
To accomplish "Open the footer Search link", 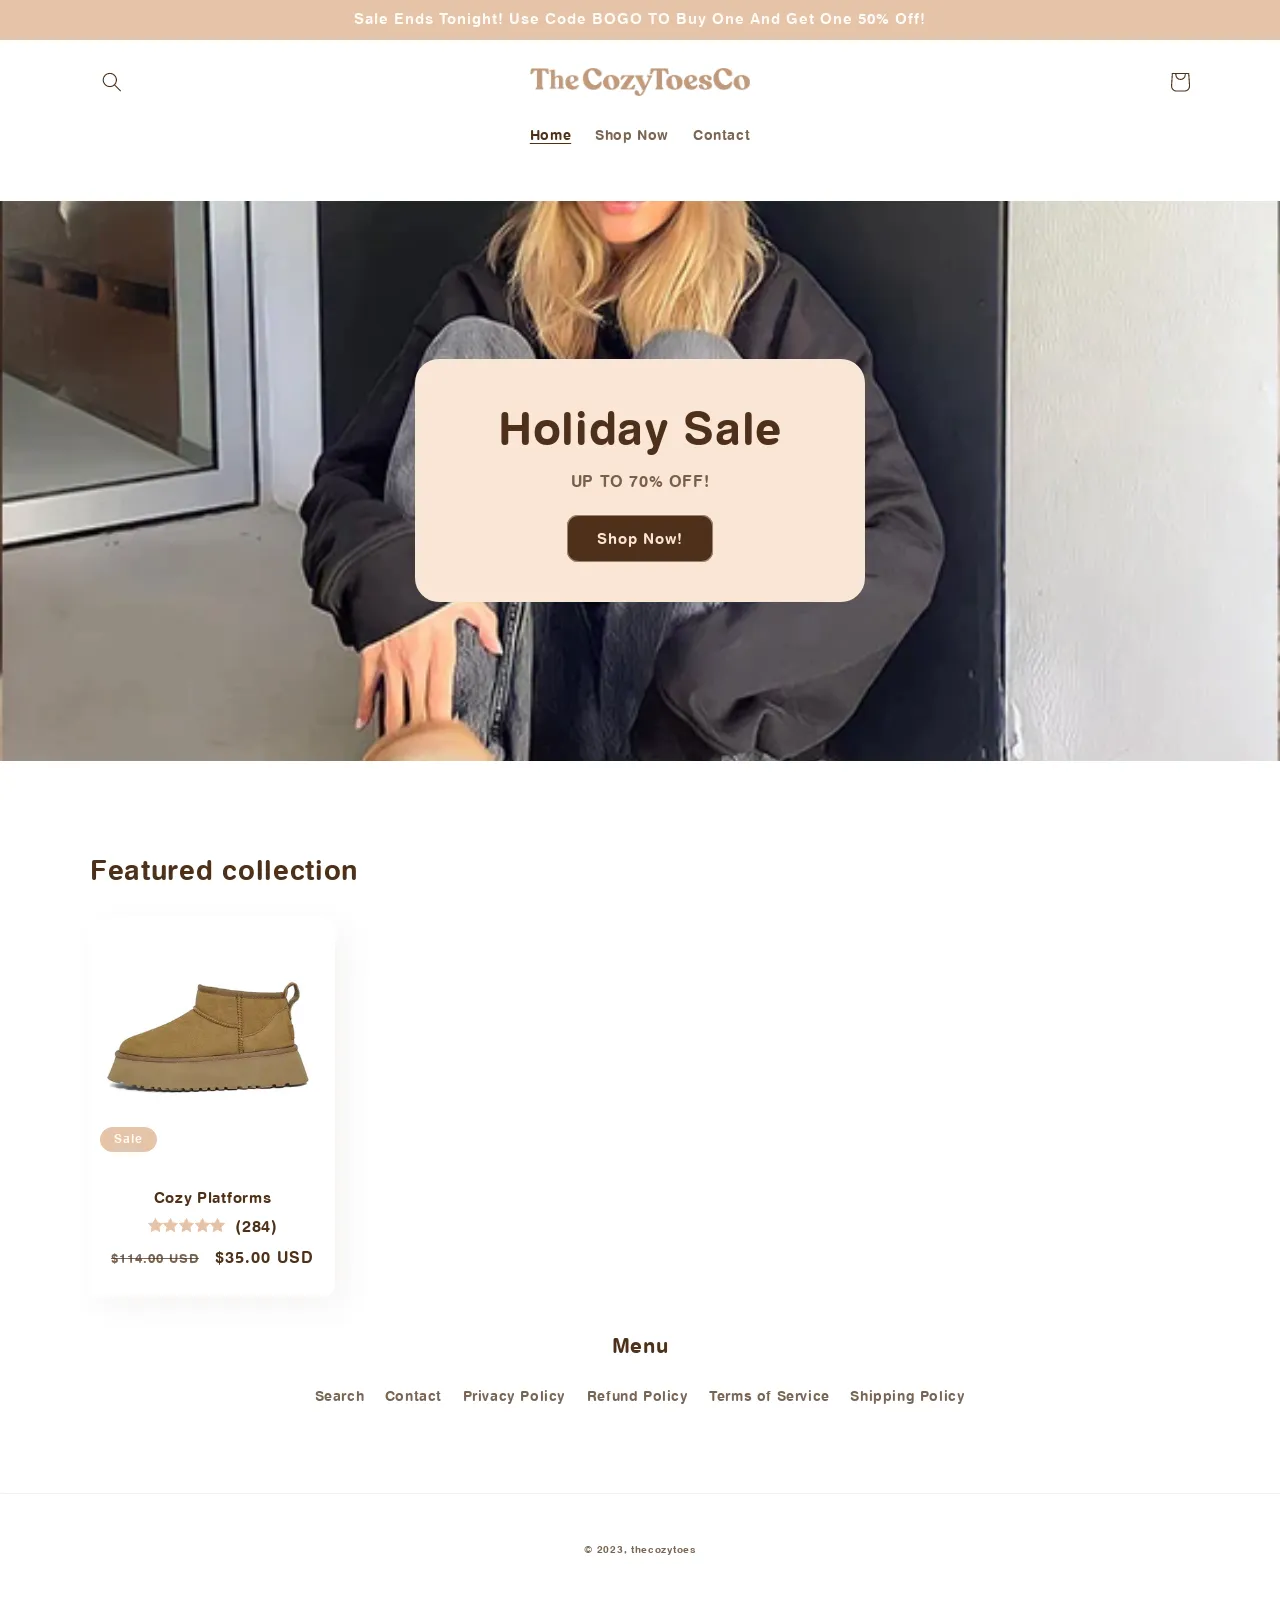I will [x=340, y=1396].
